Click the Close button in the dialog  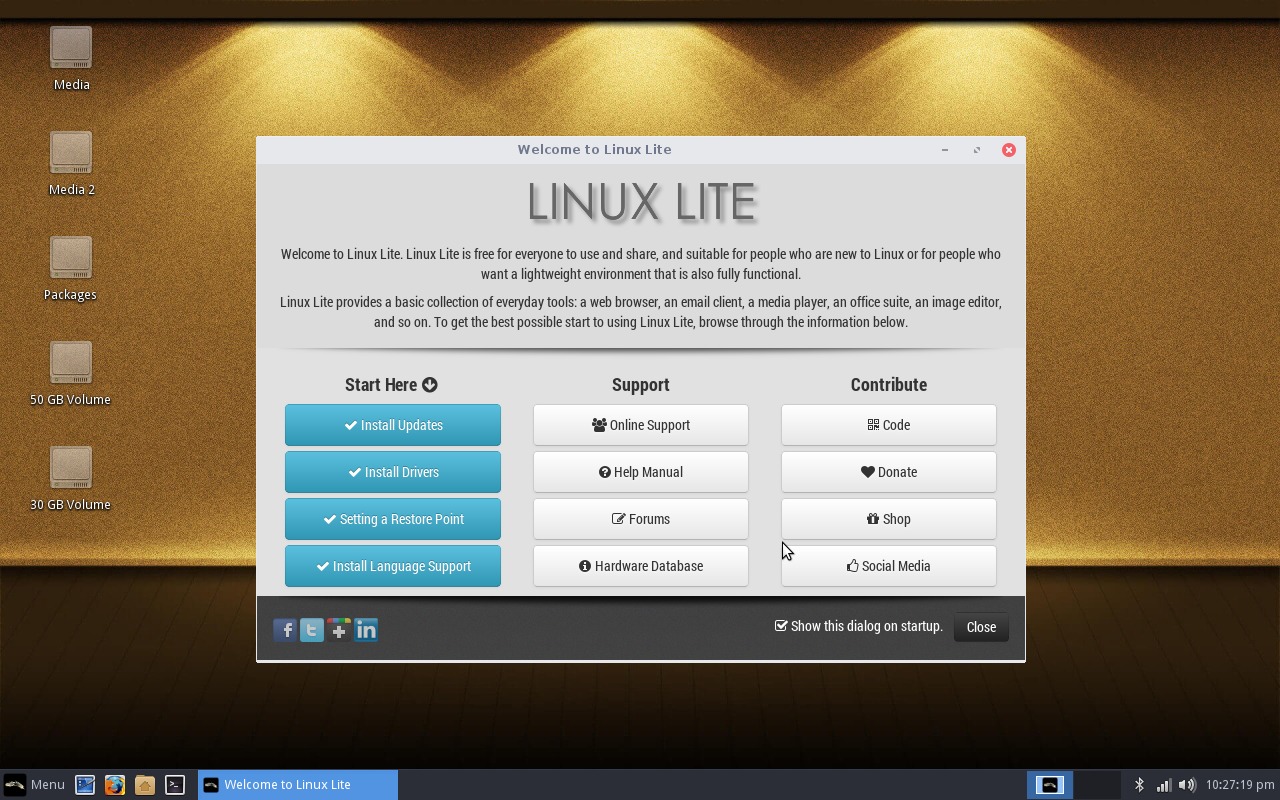point(981,627)
